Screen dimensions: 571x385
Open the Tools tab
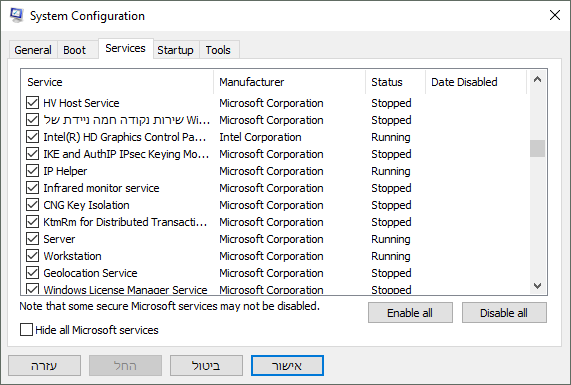(x=218, y=50)
